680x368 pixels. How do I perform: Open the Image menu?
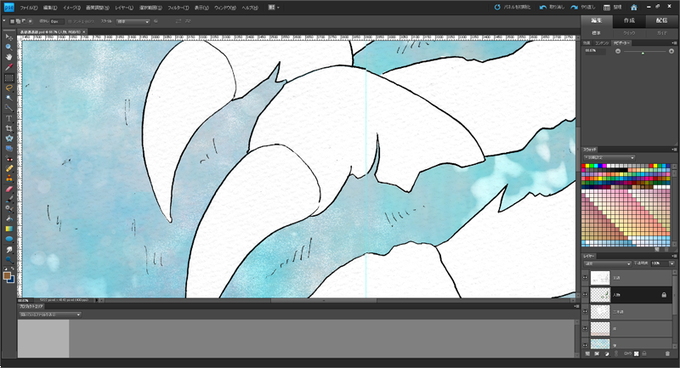tap(72, 8)
